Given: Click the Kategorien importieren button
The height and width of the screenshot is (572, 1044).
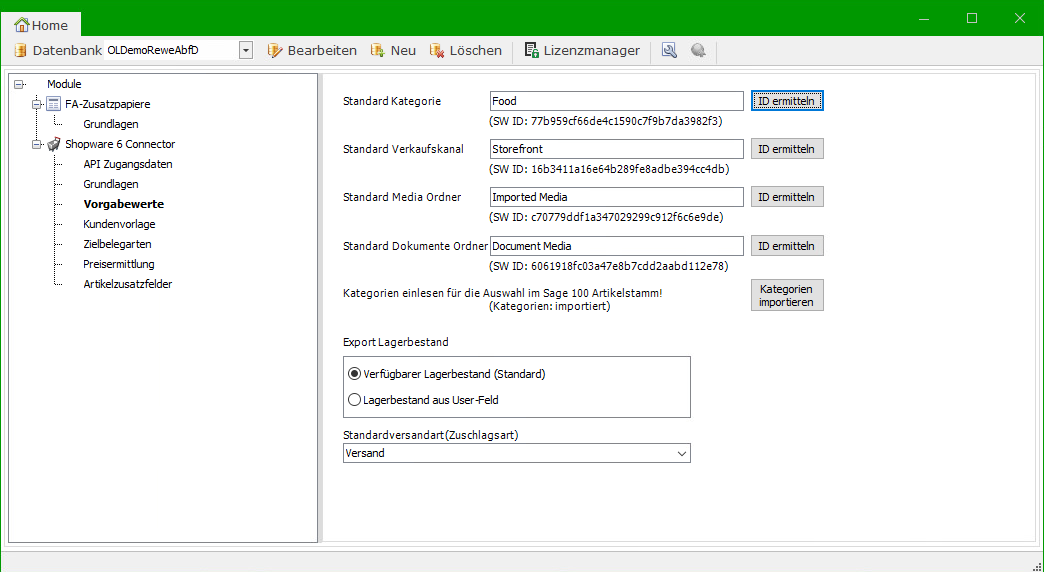Looking at the screenshot, I should [787, 295].
